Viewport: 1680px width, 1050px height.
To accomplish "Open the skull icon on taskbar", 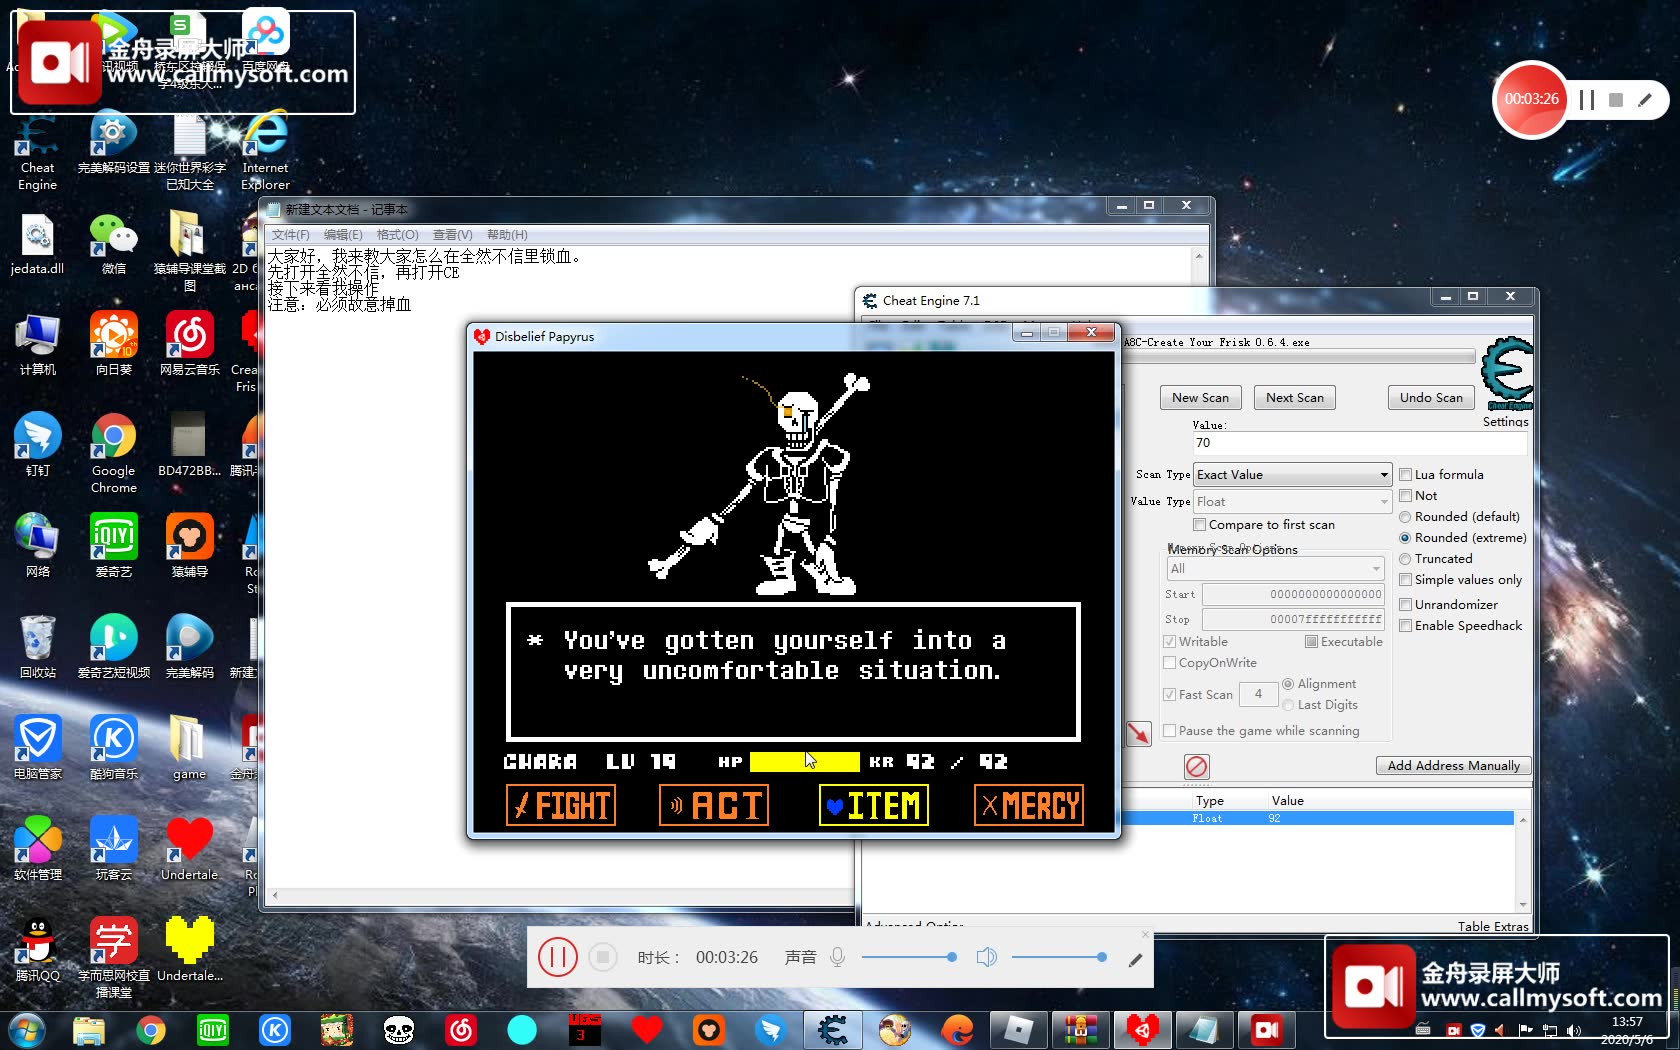I will pyautogui.click(x=399, y=1029).
